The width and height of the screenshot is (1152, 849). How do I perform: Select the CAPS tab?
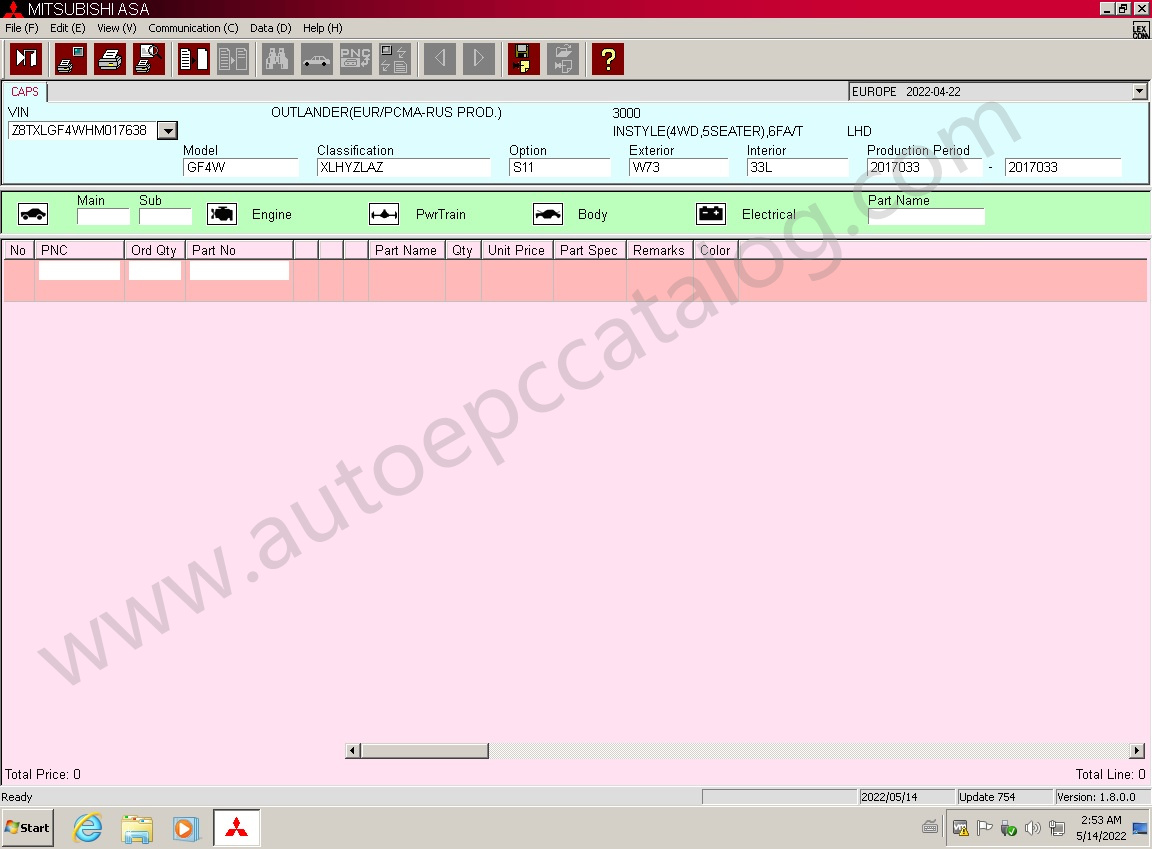[25, 92]
